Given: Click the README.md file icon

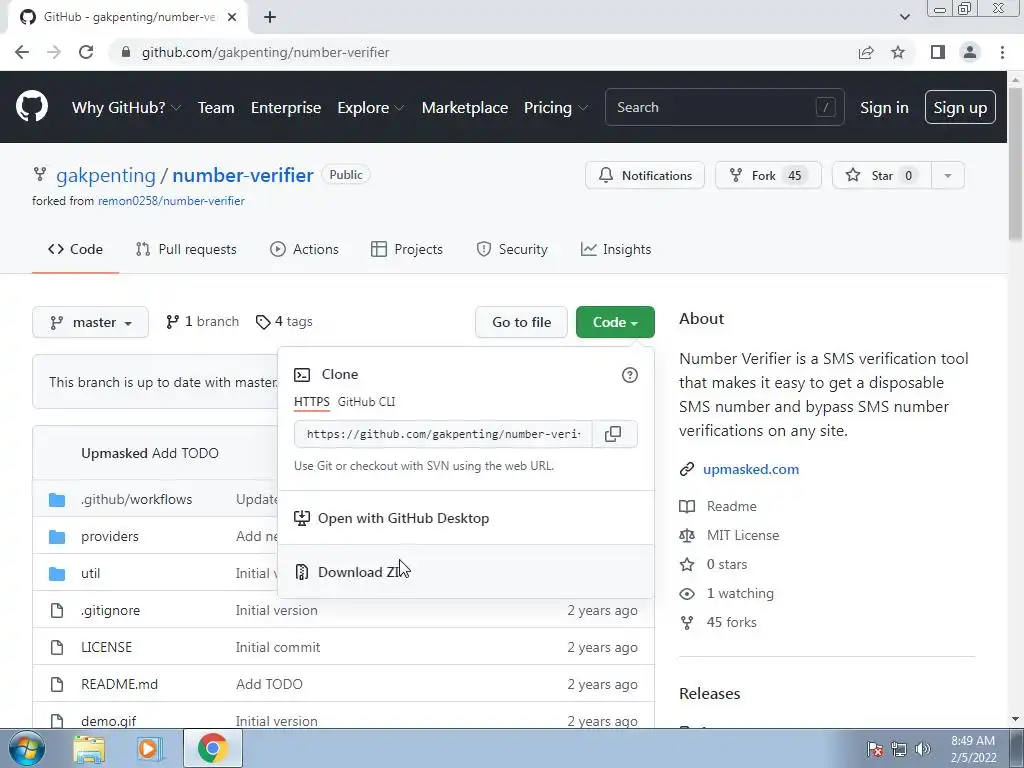Looking at the screenshot, I should [x=57, y=684].
